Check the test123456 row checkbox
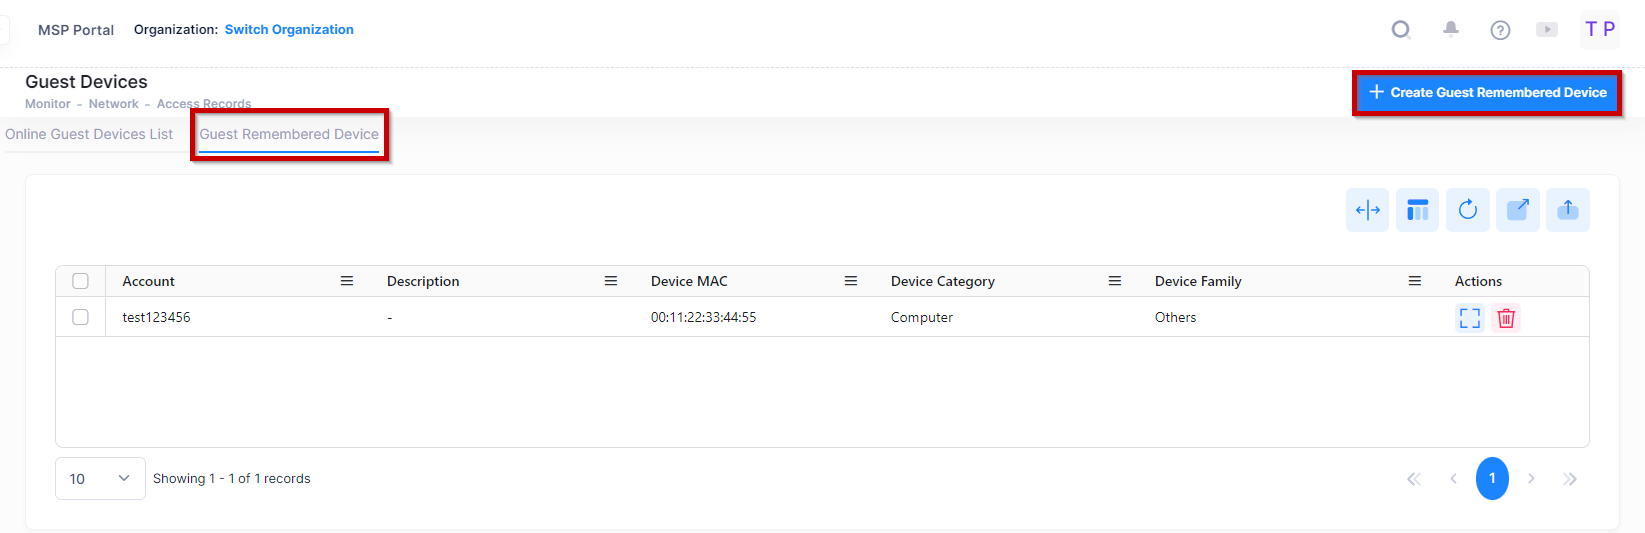1645x533 pixels. tap(81, 317)
